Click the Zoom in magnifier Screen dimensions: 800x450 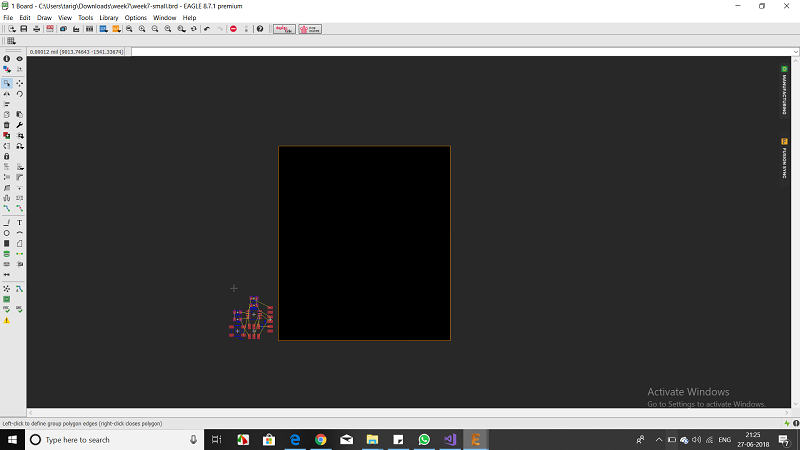pos(142,29)
